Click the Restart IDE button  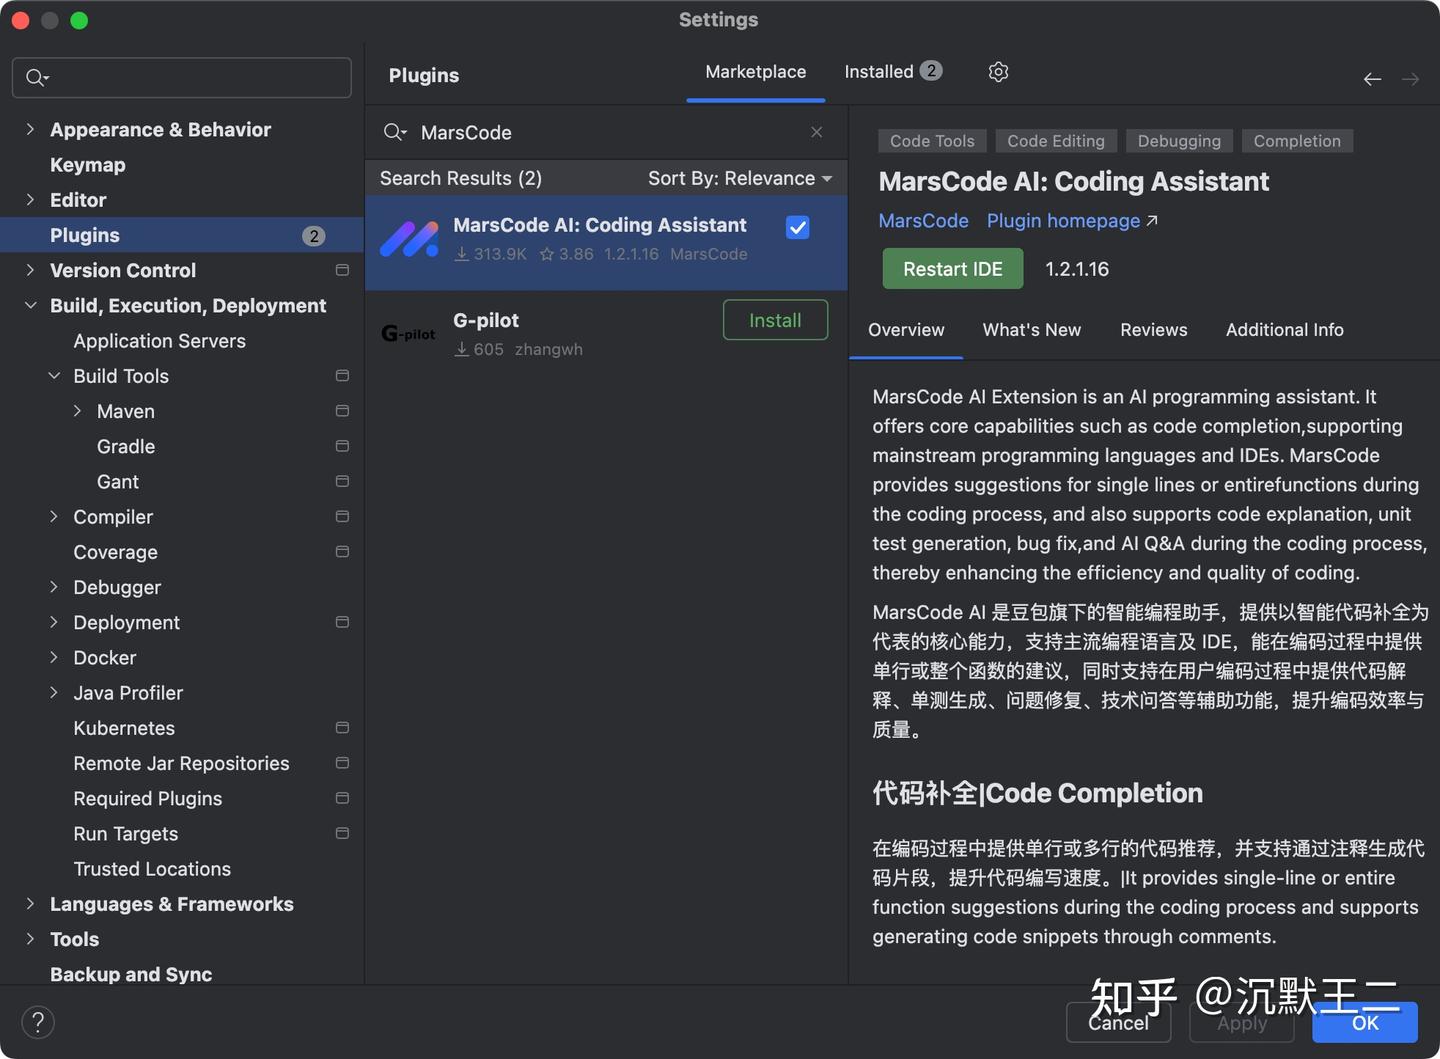[953, 269]
